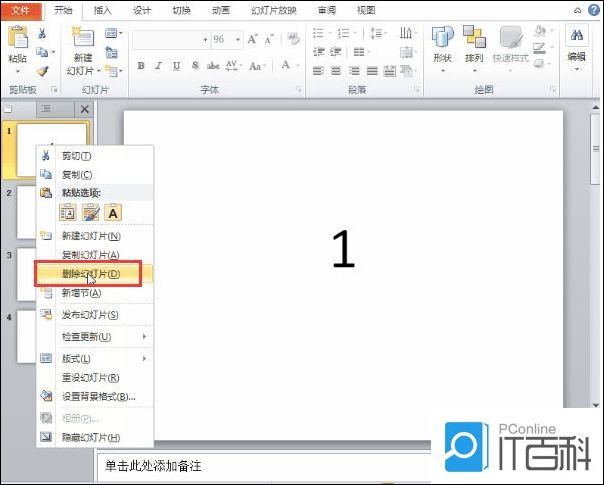Select New Slide (新建幻灯片) in context menu
The image size is (604, 485).
[x=95, y=236]
